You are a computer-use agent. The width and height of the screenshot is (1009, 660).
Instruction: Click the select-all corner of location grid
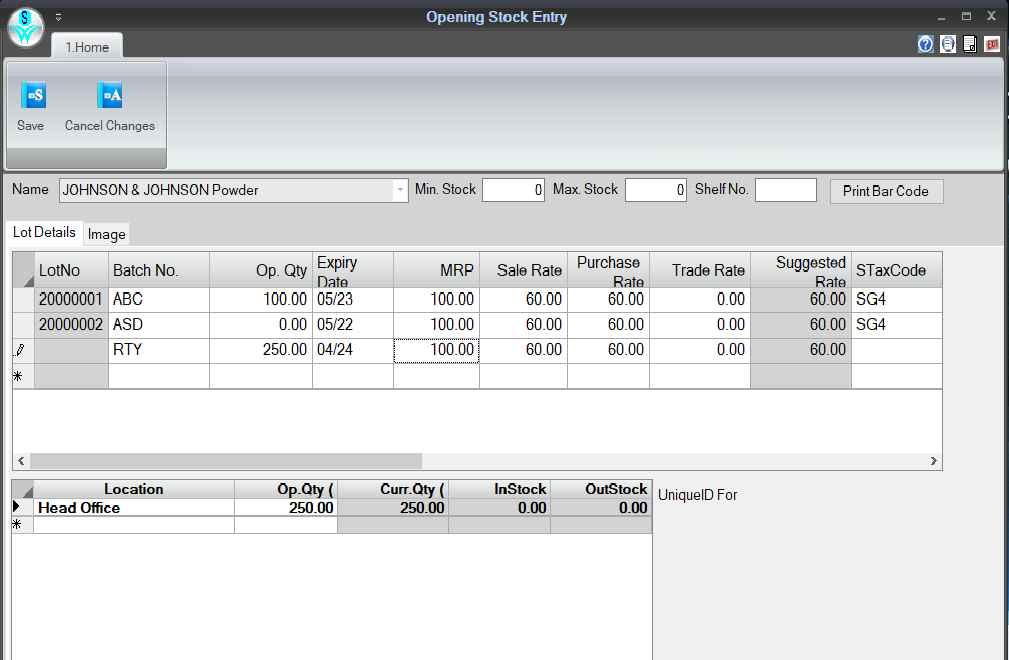[x=23, y=489]
